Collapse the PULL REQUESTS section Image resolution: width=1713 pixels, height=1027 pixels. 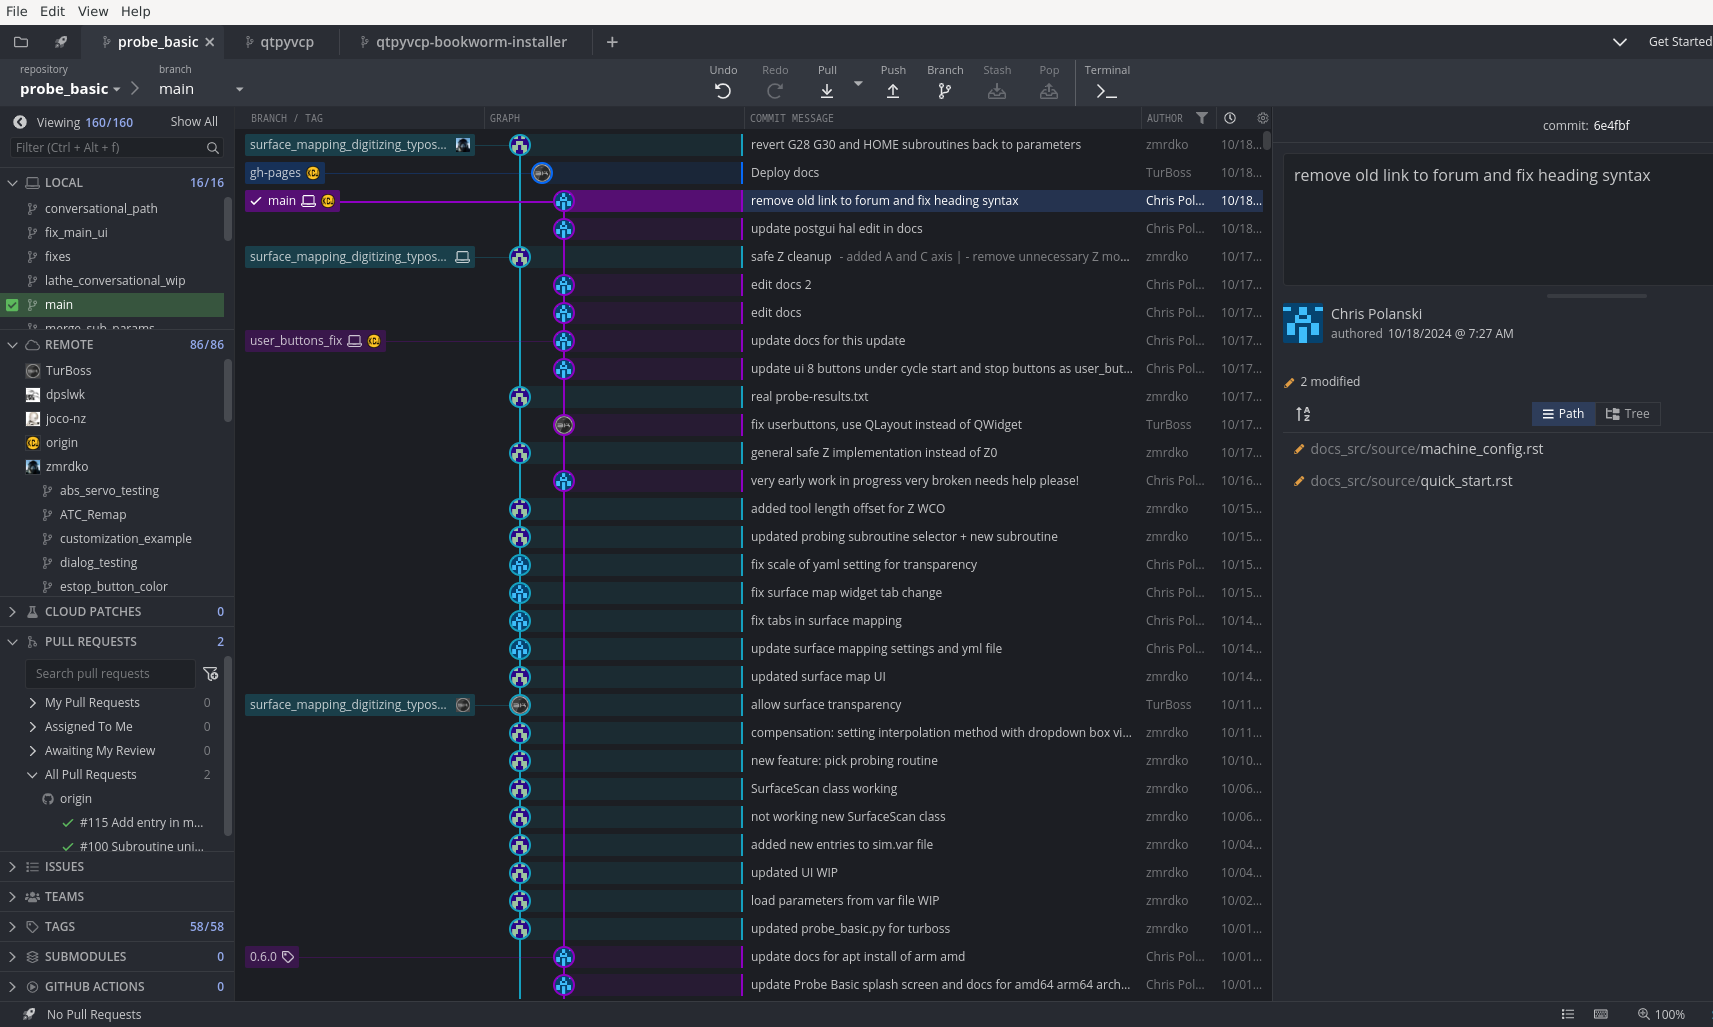click(12, 642)
